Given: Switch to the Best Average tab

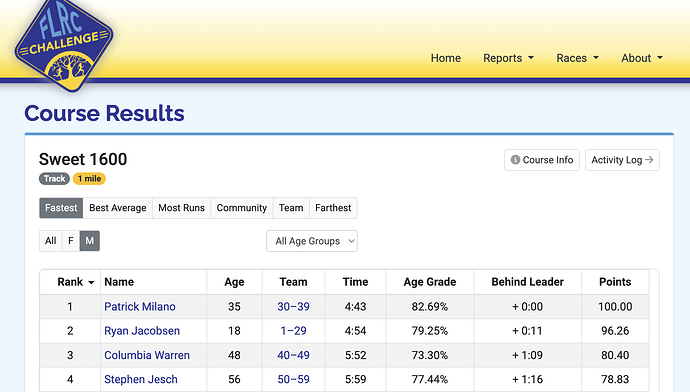Looking at the screenshot, I should 117,208.
